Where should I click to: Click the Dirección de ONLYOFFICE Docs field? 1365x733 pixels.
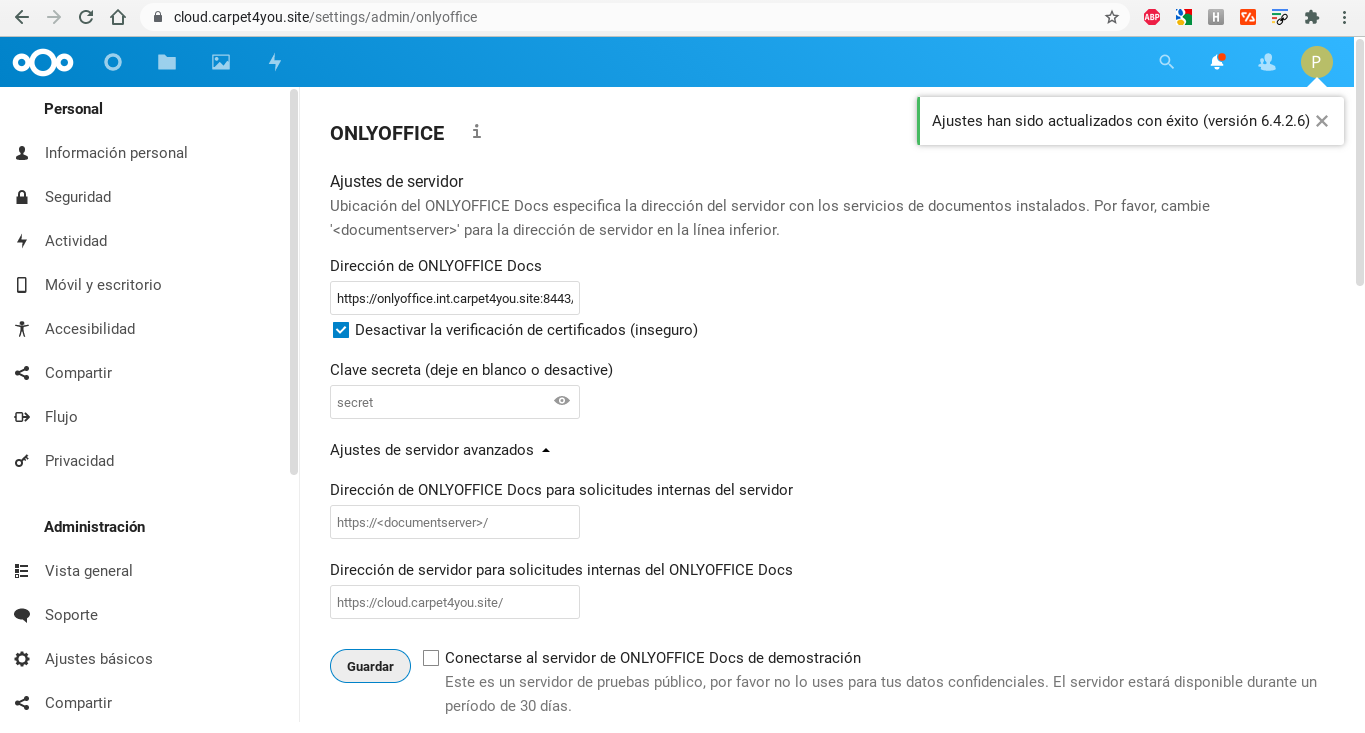(x=455, y=298)
